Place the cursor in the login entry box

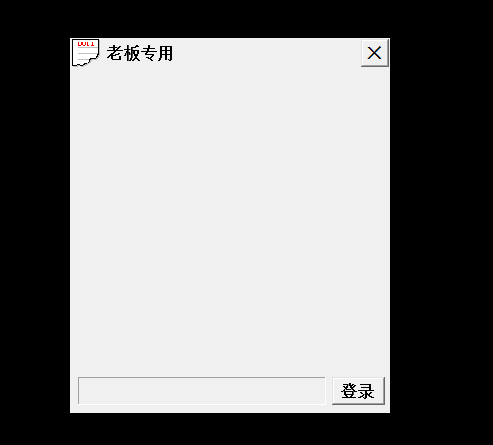tap(201, 391)
